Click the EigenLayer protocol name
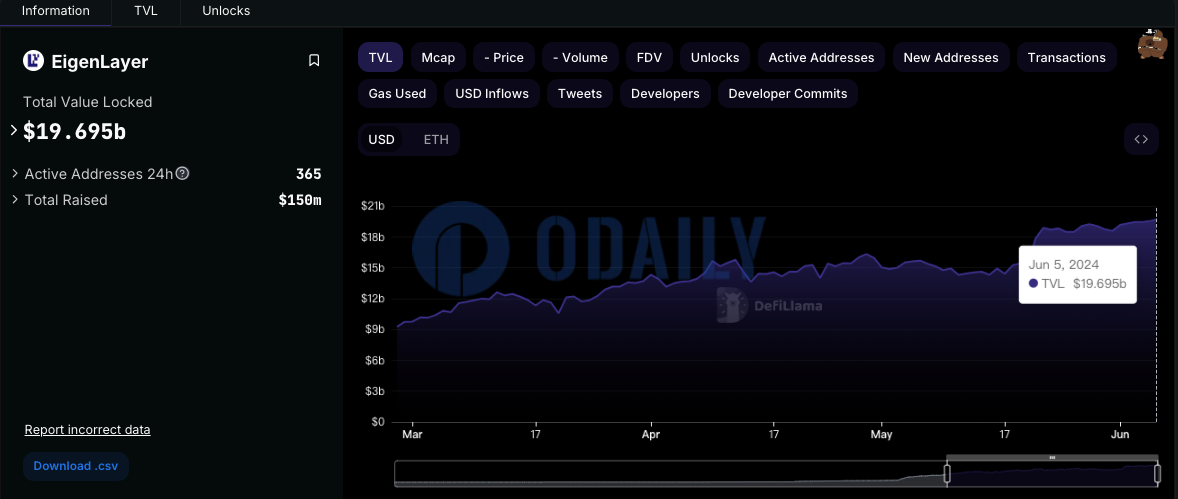 [99, 62]
